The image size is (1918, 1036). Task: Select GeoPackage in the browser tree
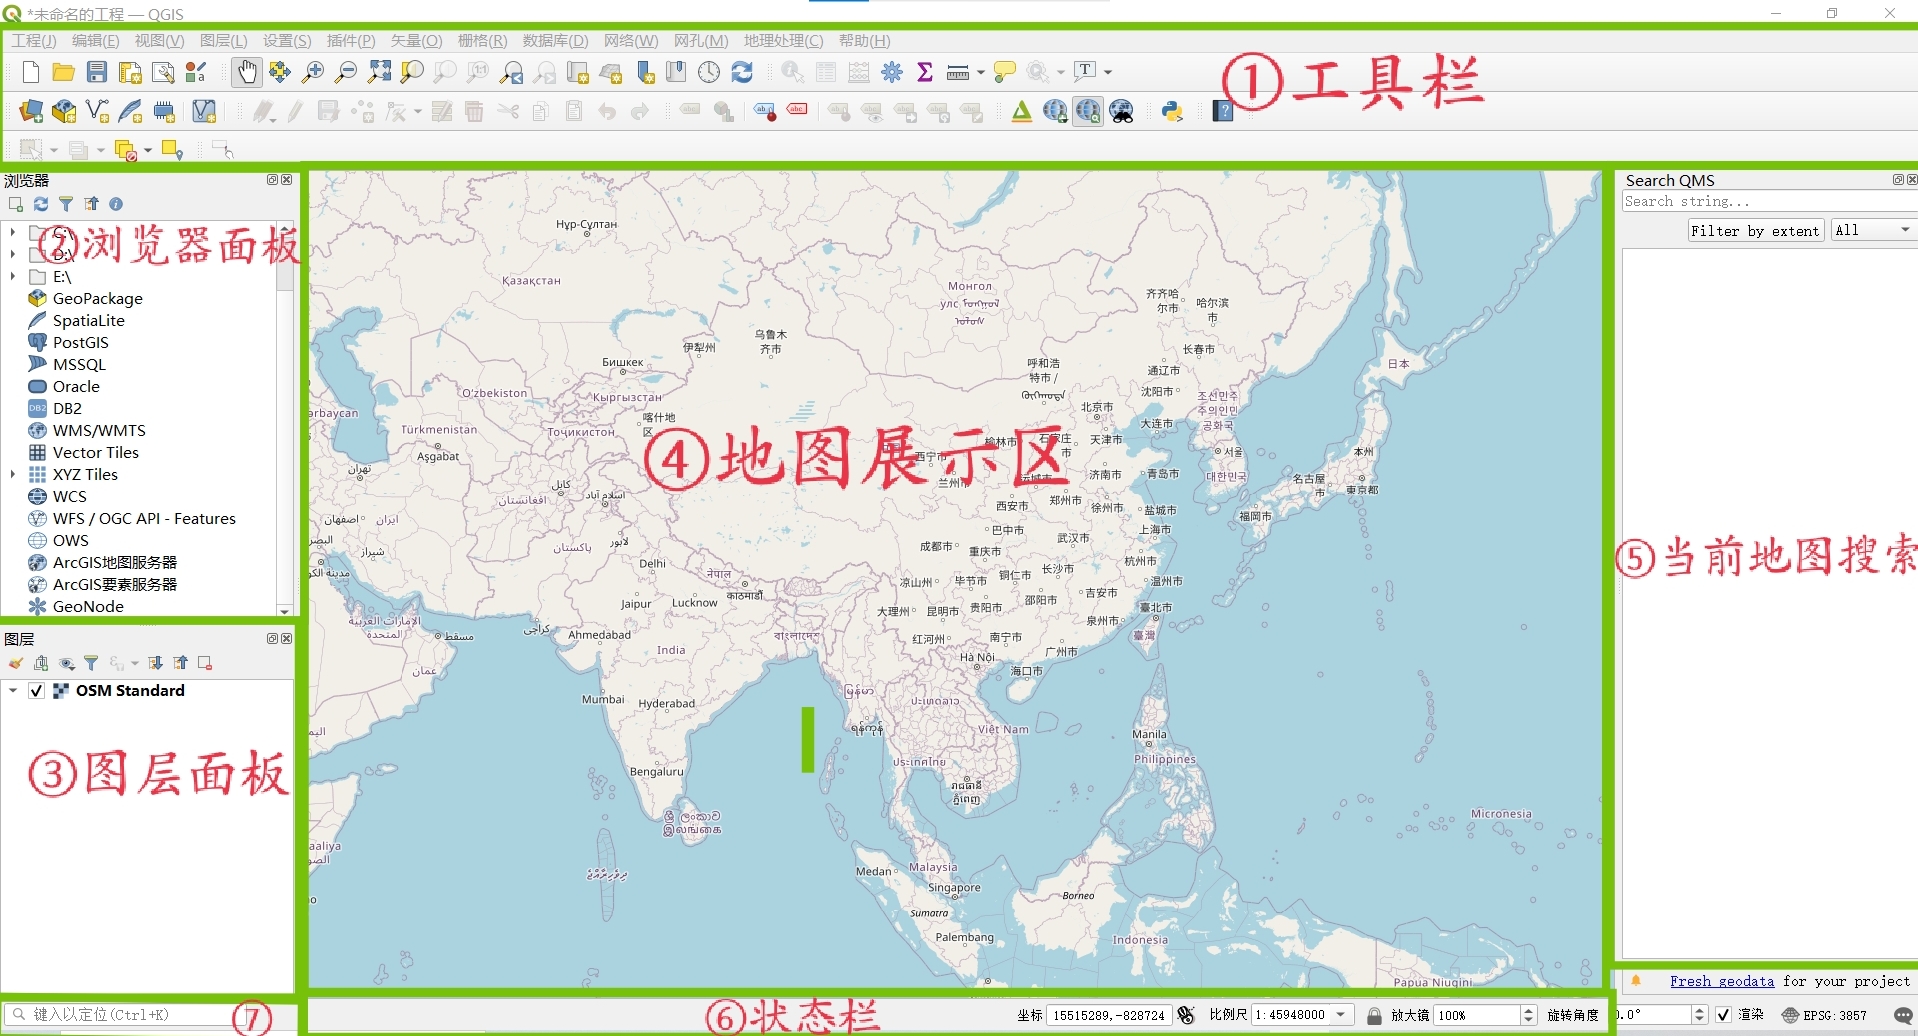(98, 298)
